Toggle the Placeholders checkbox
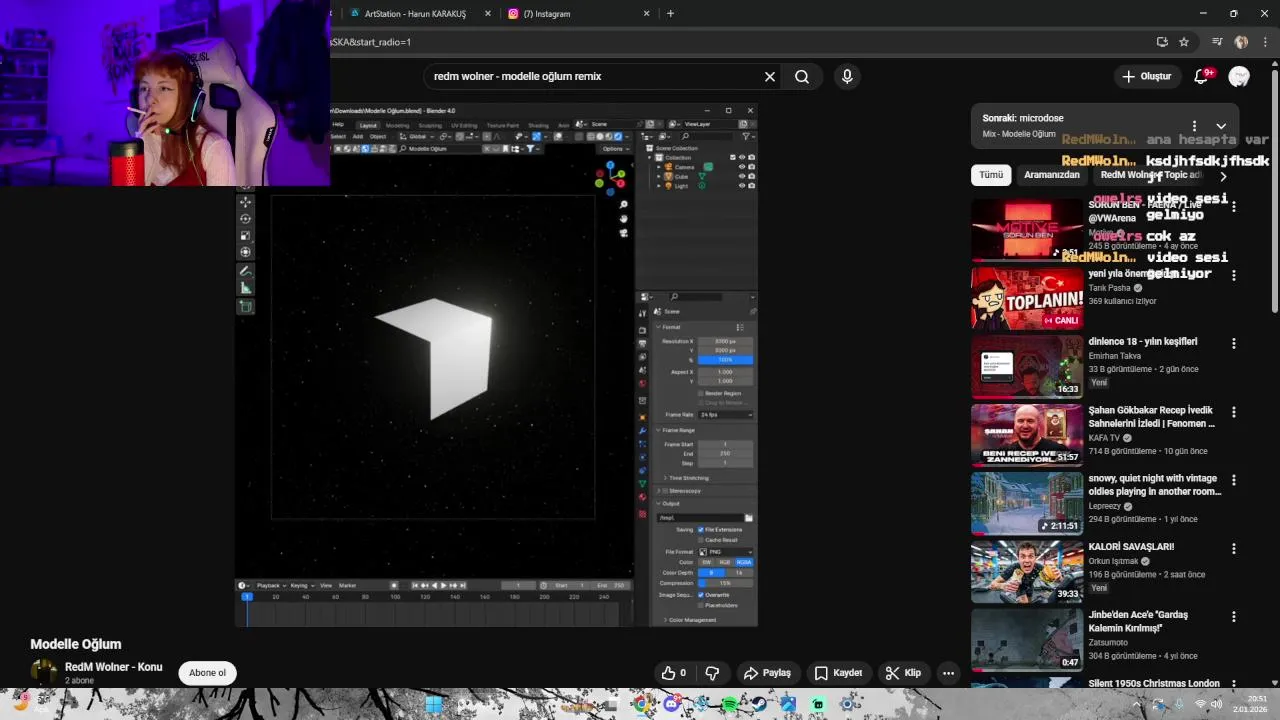The image size is (1280, 720). pos(700,605)
